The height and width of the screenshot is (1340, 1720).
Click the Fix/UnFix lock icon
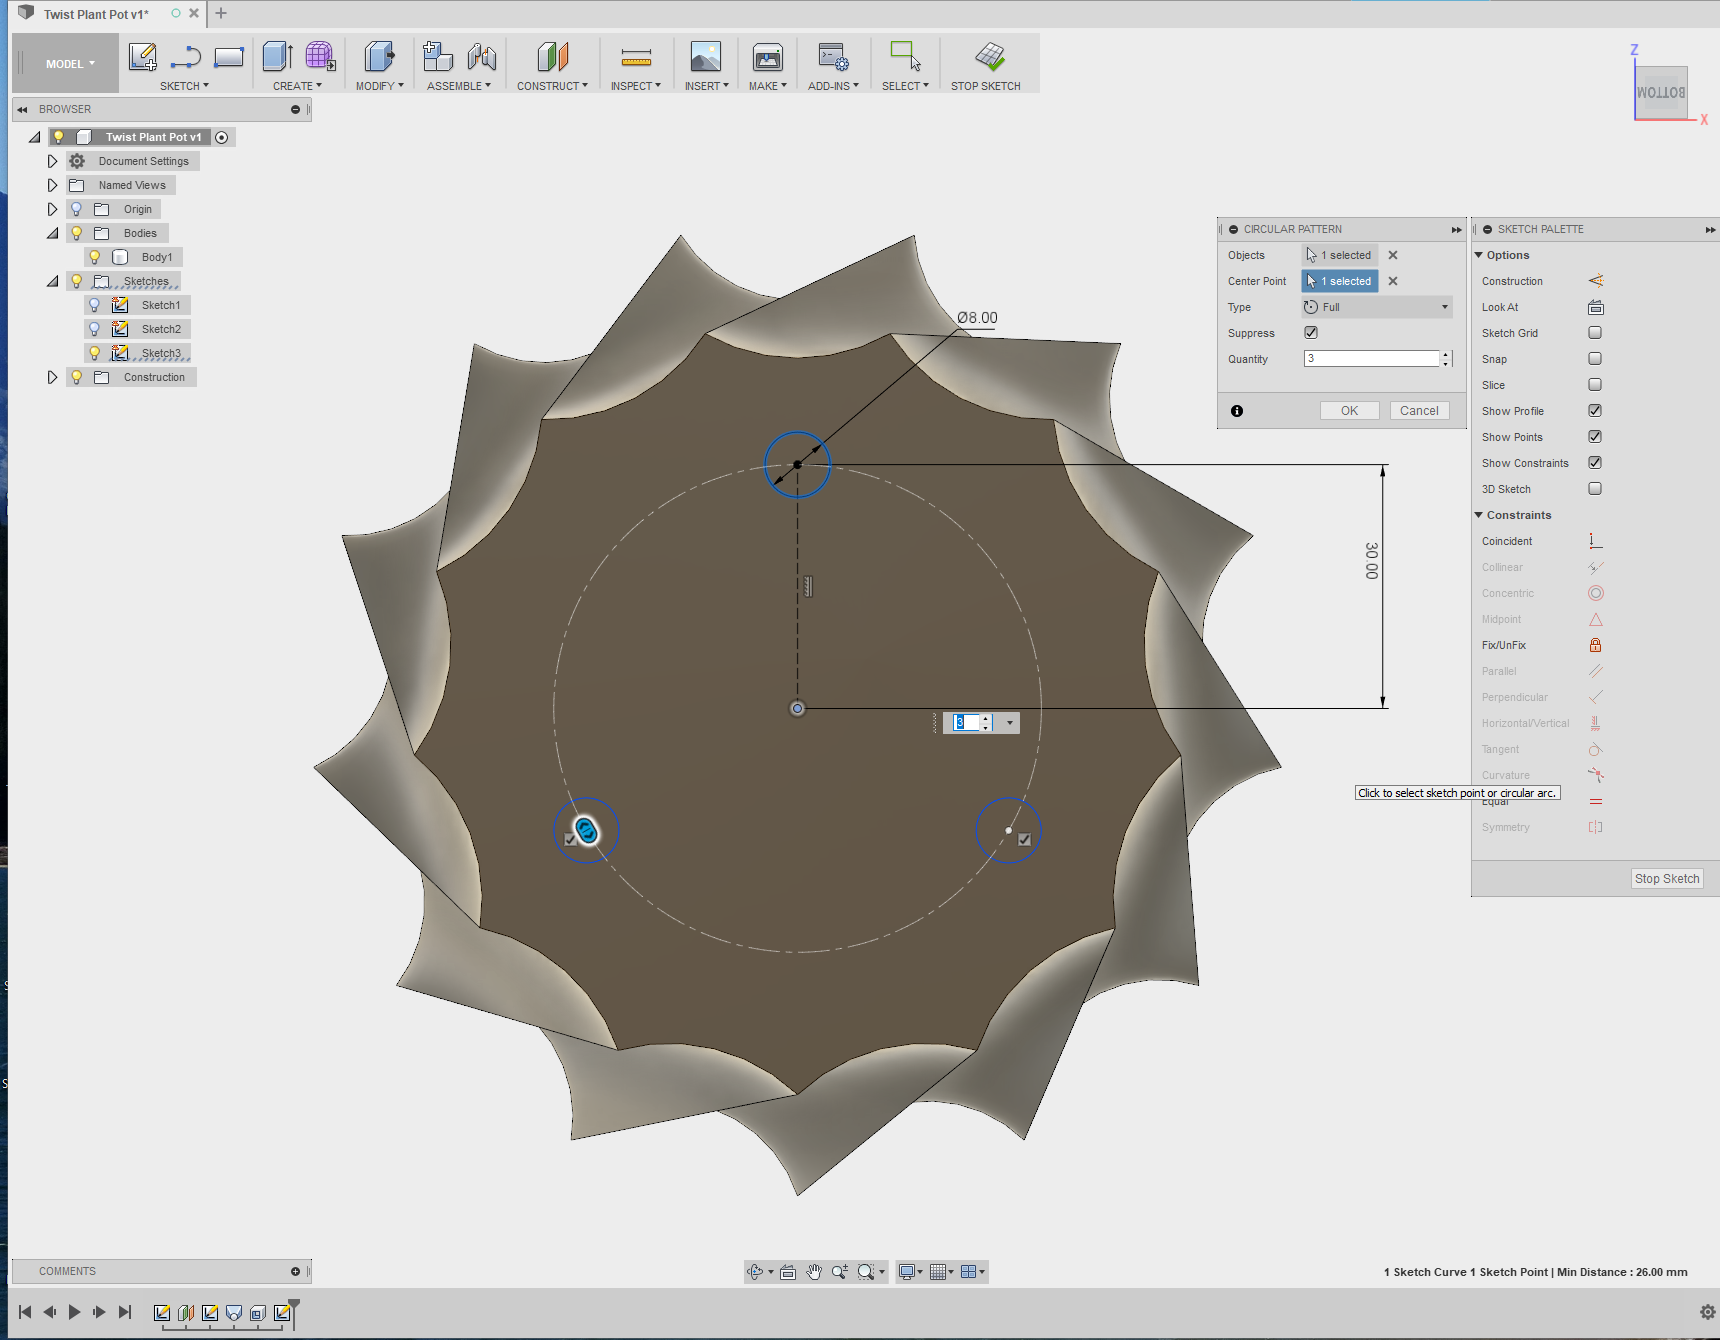(x=1596, y=645)
